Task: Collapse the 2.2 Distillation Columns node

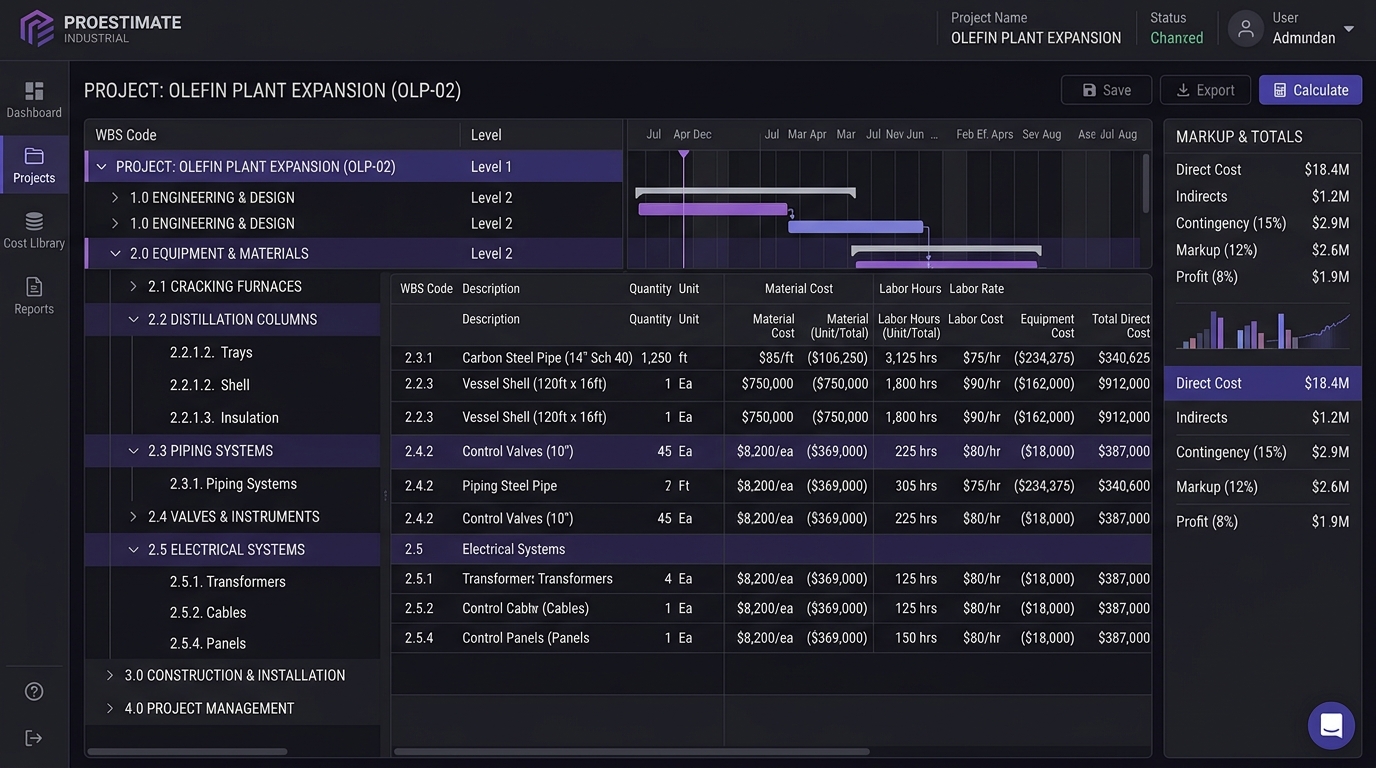Action: [133, 320]
